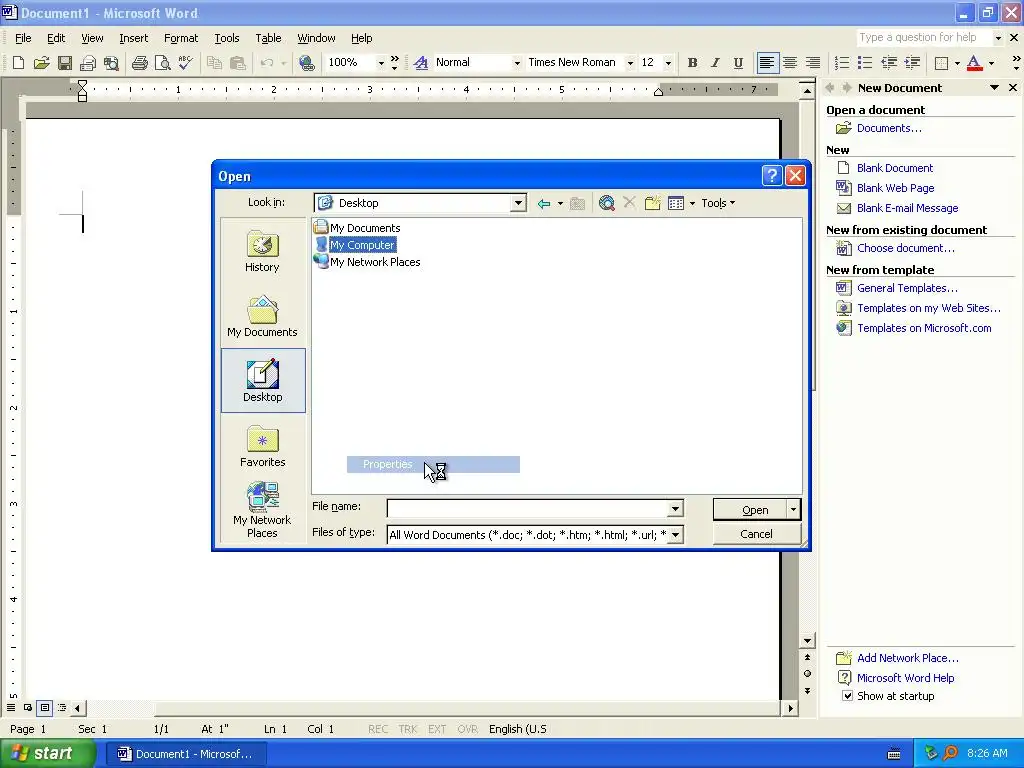Expand the Times New Roman font dropdown

click(630, 63)
